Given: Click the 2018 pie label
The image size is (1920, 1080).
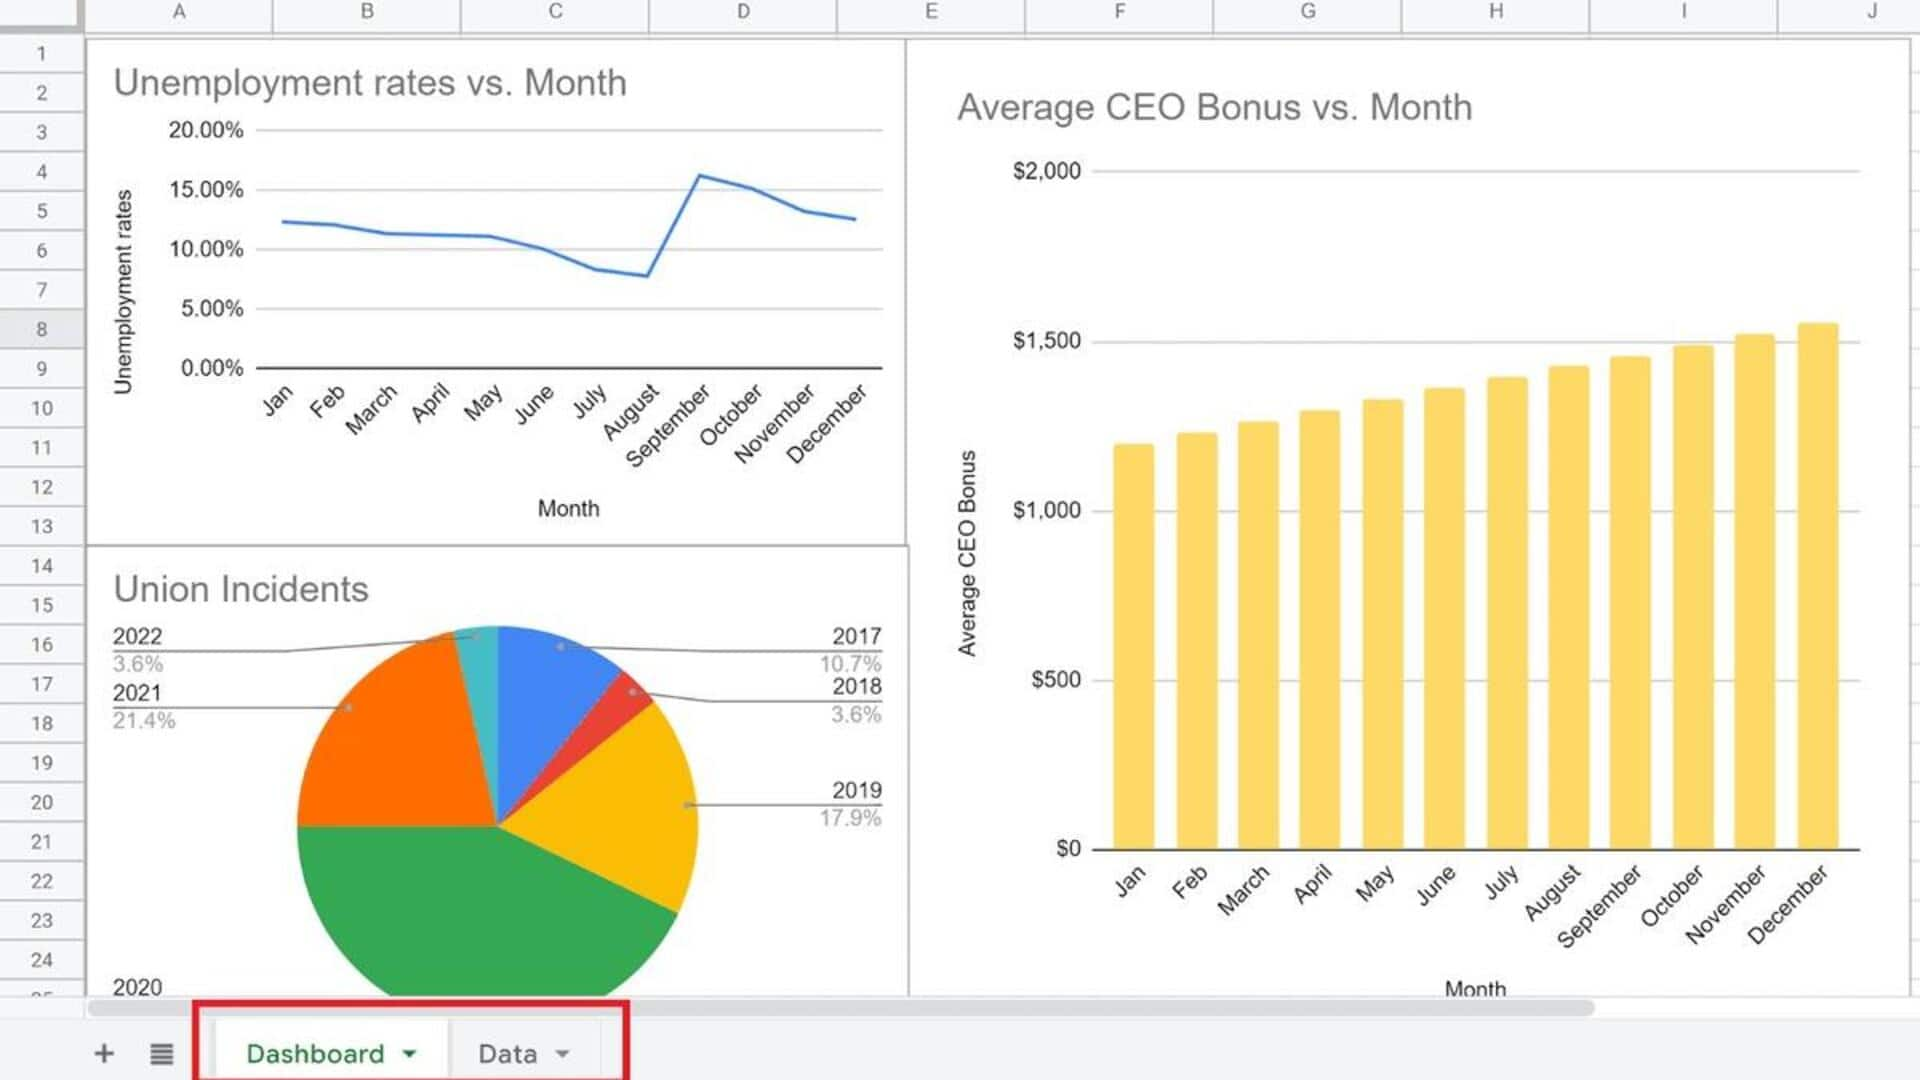Looking at the screenshot, I should click(x=857, y=686).
